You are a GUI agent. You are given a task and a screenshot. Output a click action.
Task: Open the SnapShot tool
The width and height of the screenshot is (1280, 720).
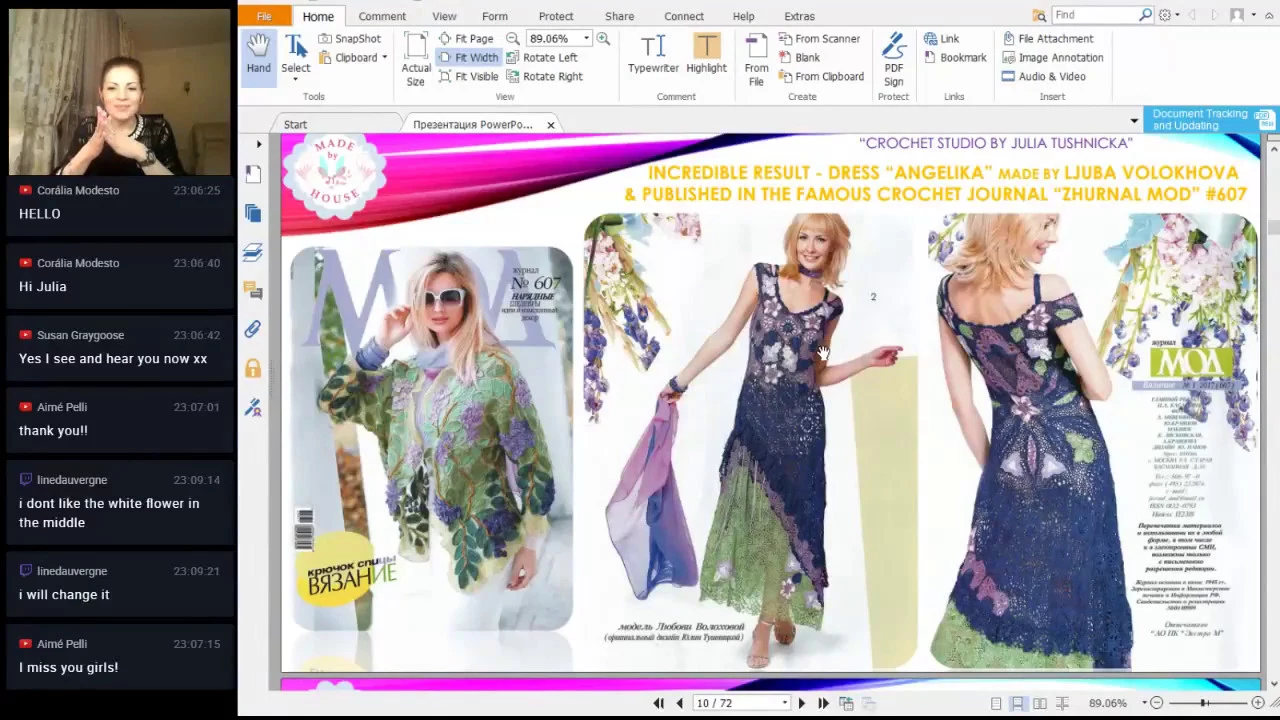tap(349, 38)
